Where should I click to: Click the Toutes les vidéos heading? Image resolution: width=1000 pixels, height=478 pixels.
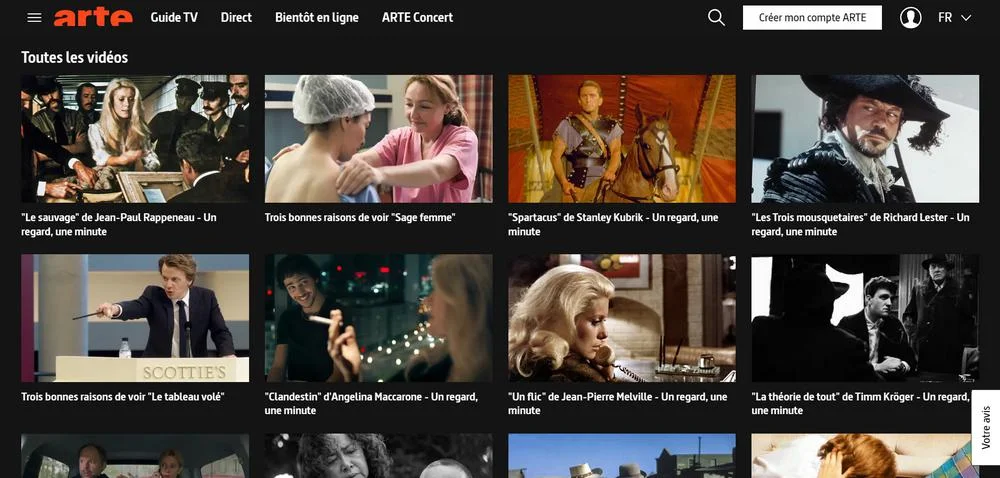[x=75, y=57]
